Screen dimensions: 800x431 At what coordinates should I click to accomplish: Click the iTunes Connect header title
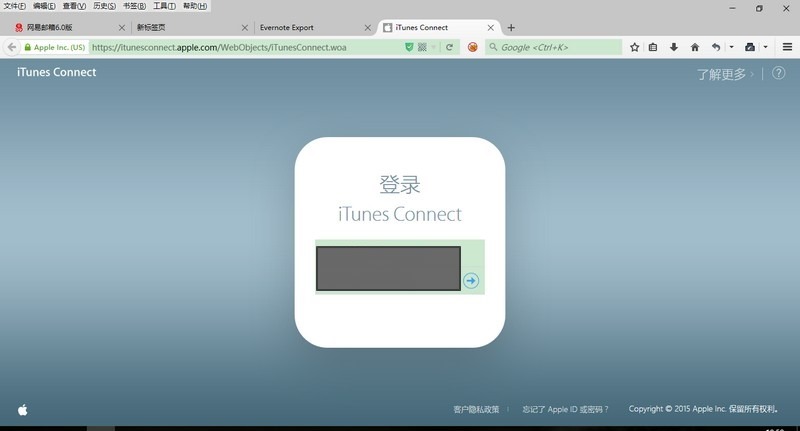coord(57,72)
